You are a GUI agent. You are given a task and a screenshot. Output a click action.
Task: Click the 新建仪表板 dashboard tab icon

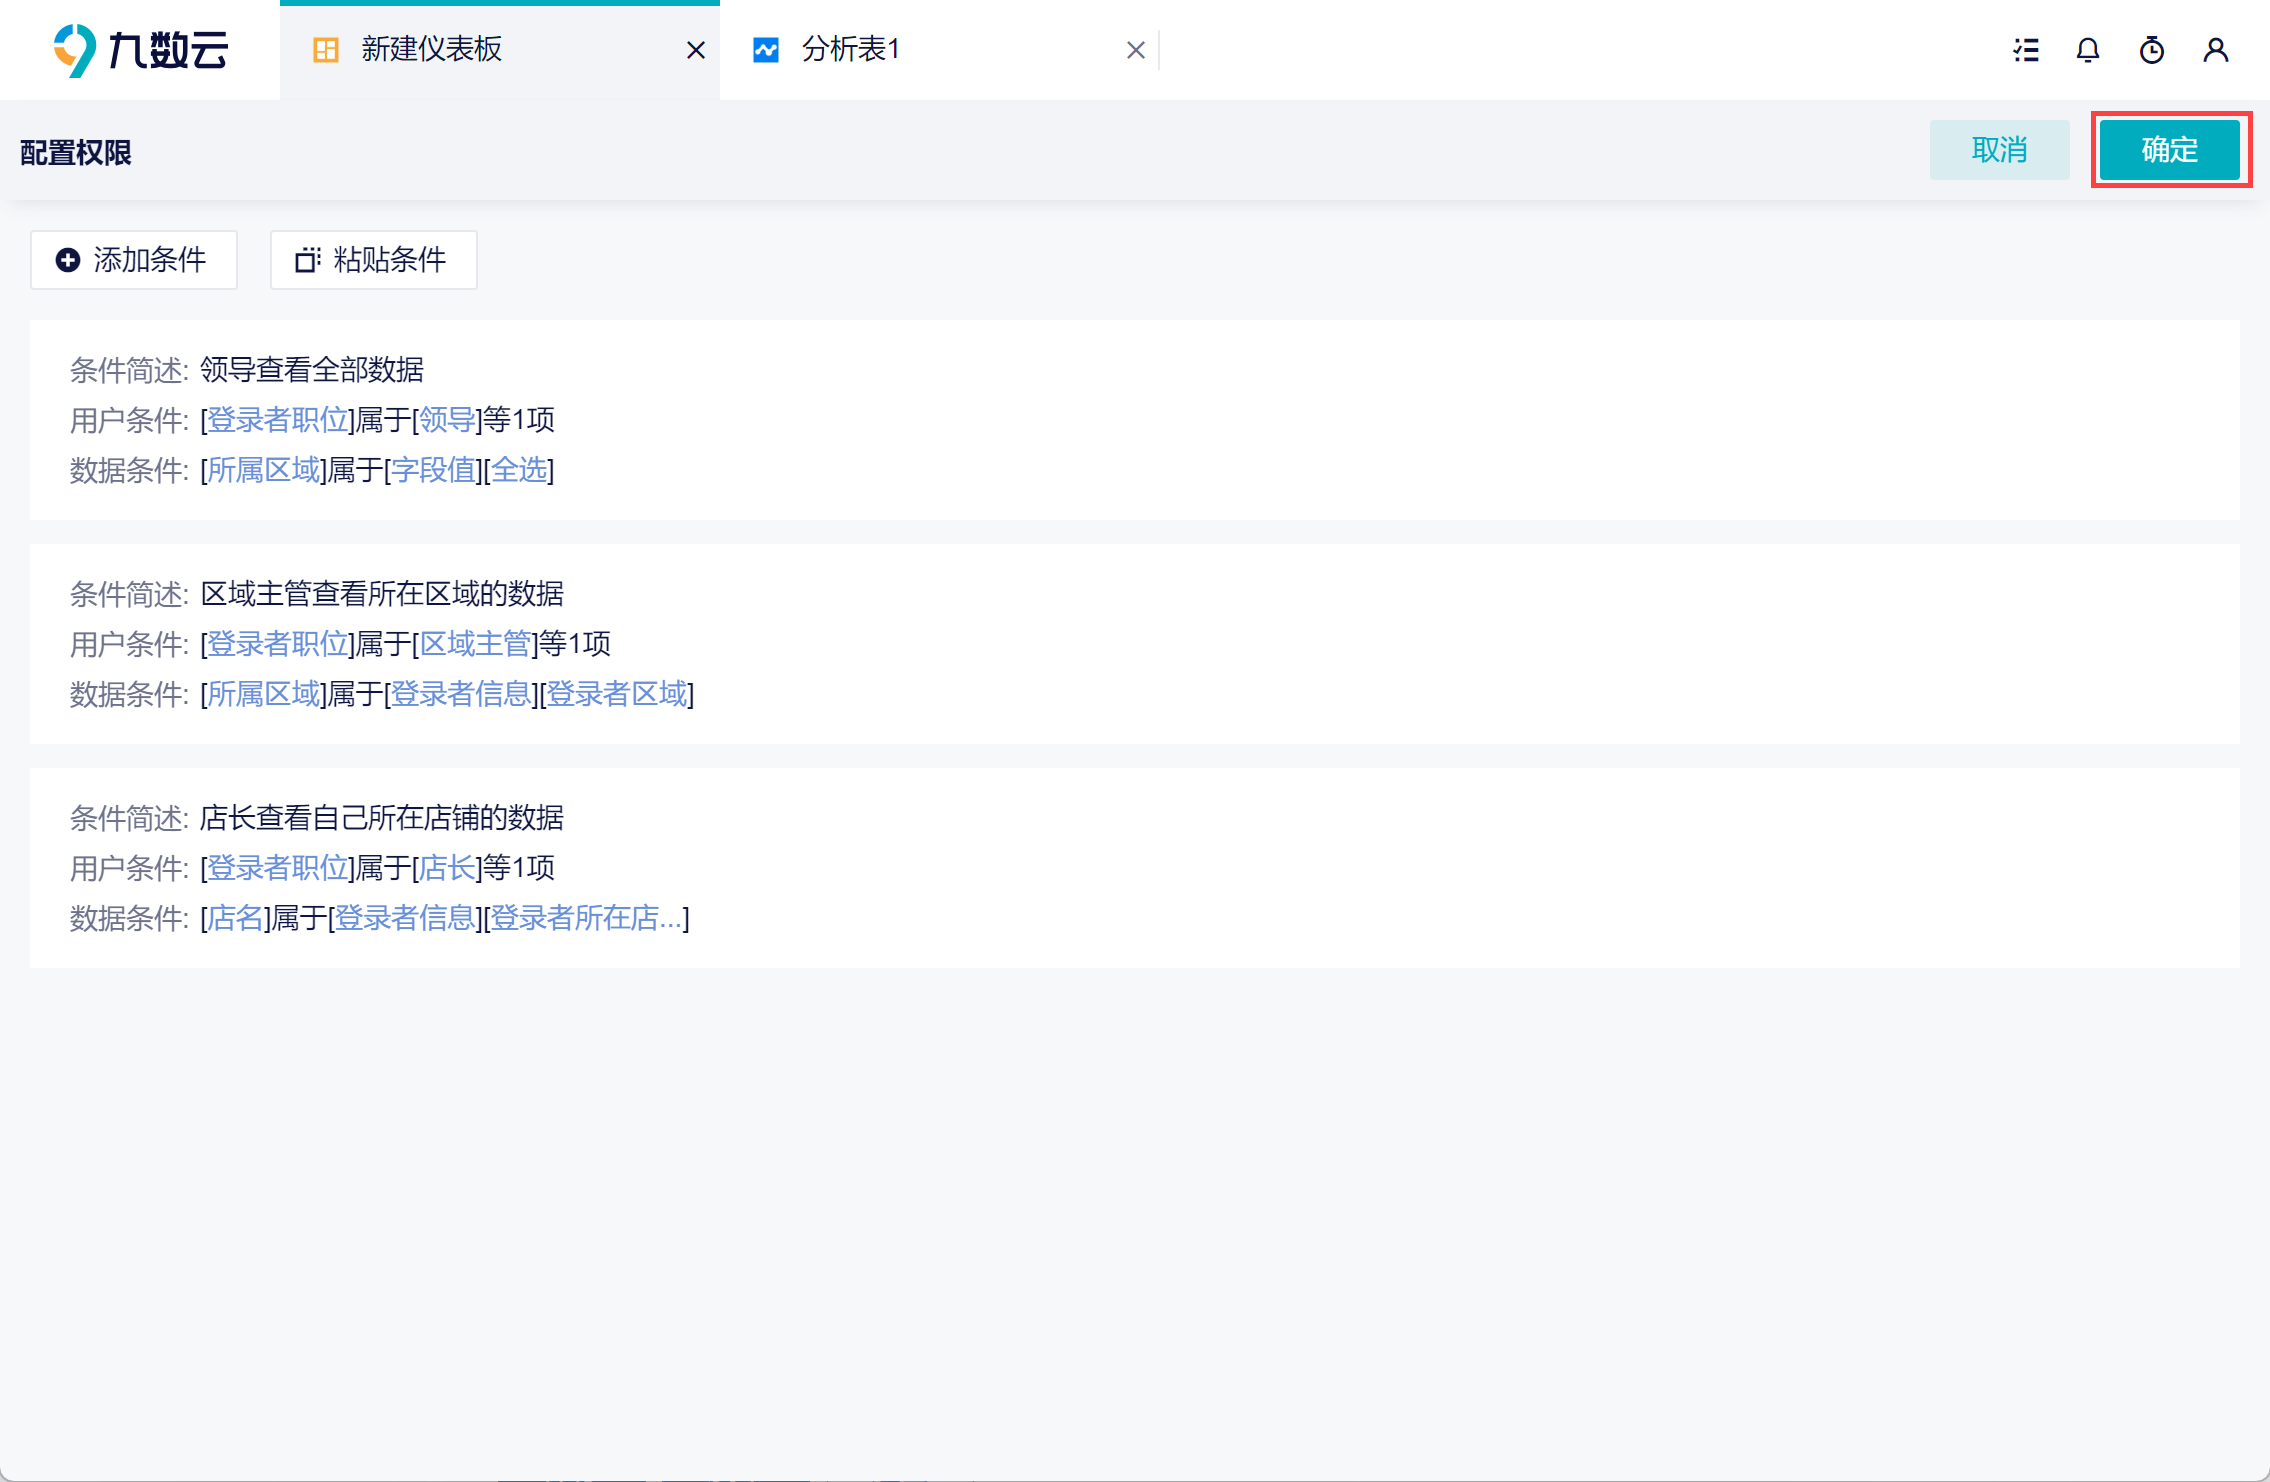[326, 50]
